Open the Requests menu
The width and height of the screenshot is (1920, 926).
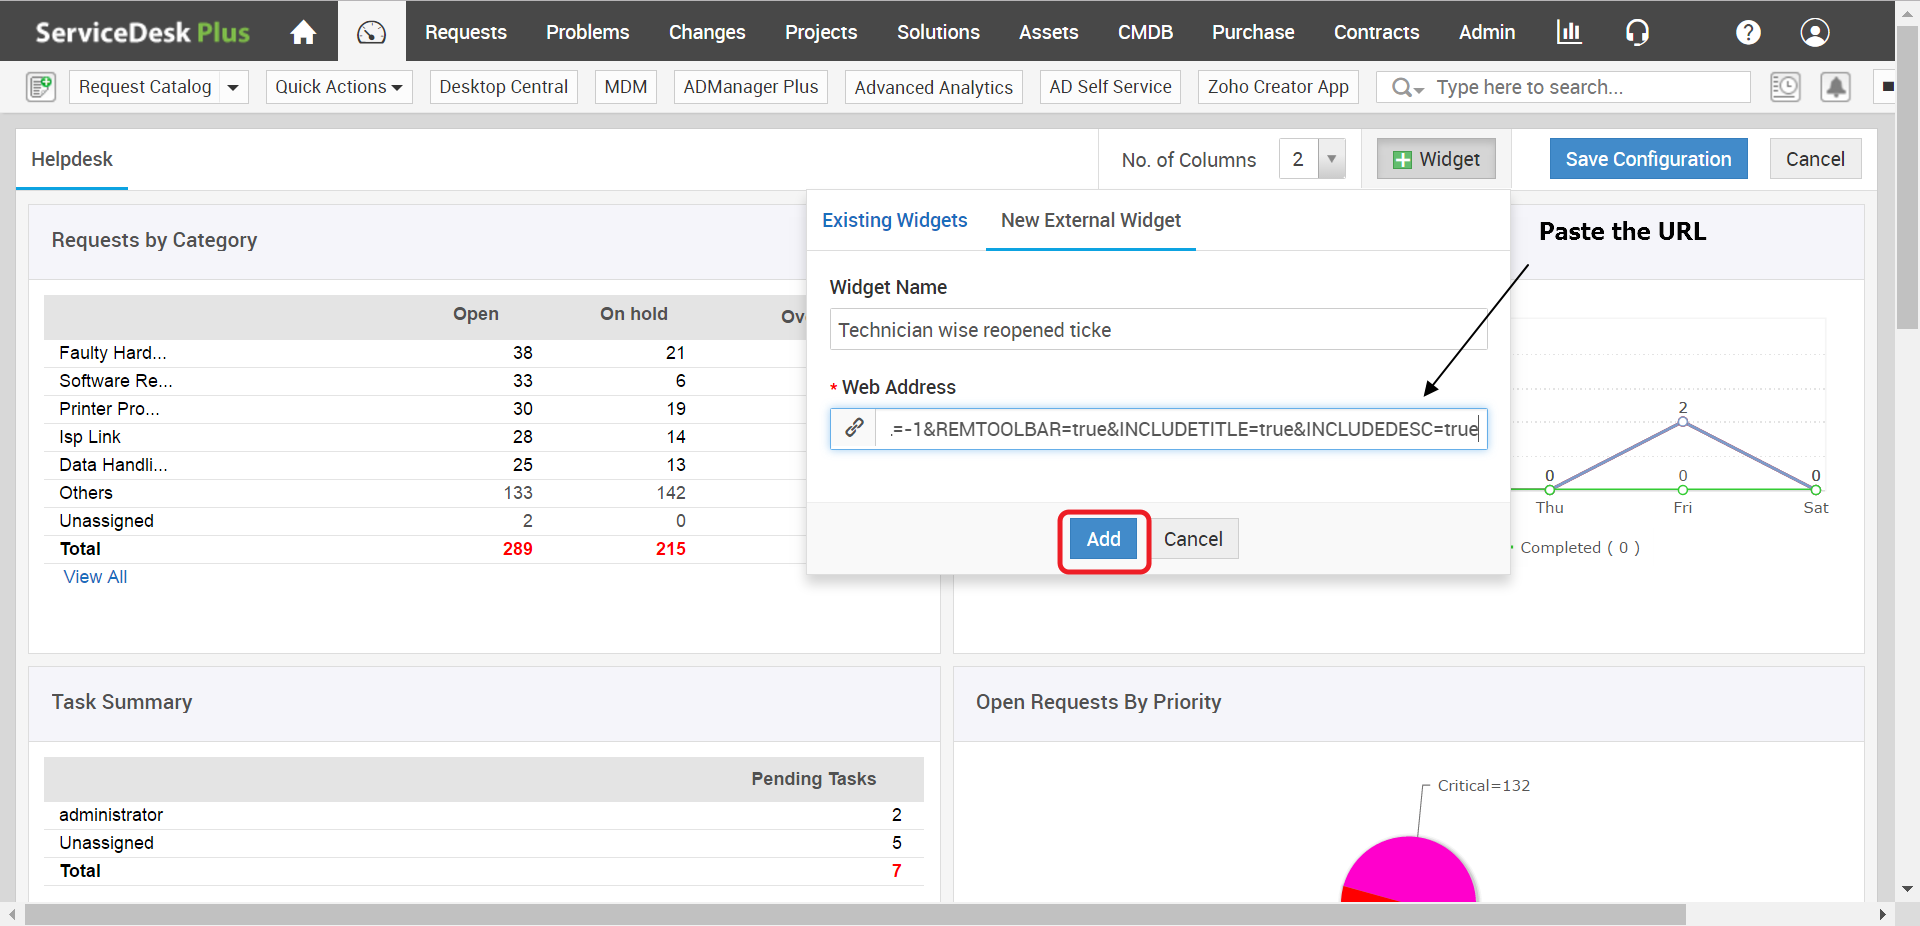466,32
